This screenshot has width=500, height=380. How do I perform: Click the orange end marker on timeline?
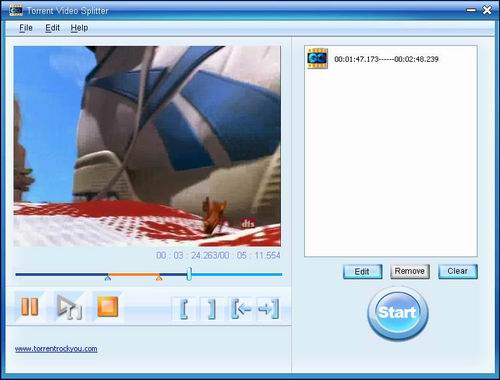159,277
